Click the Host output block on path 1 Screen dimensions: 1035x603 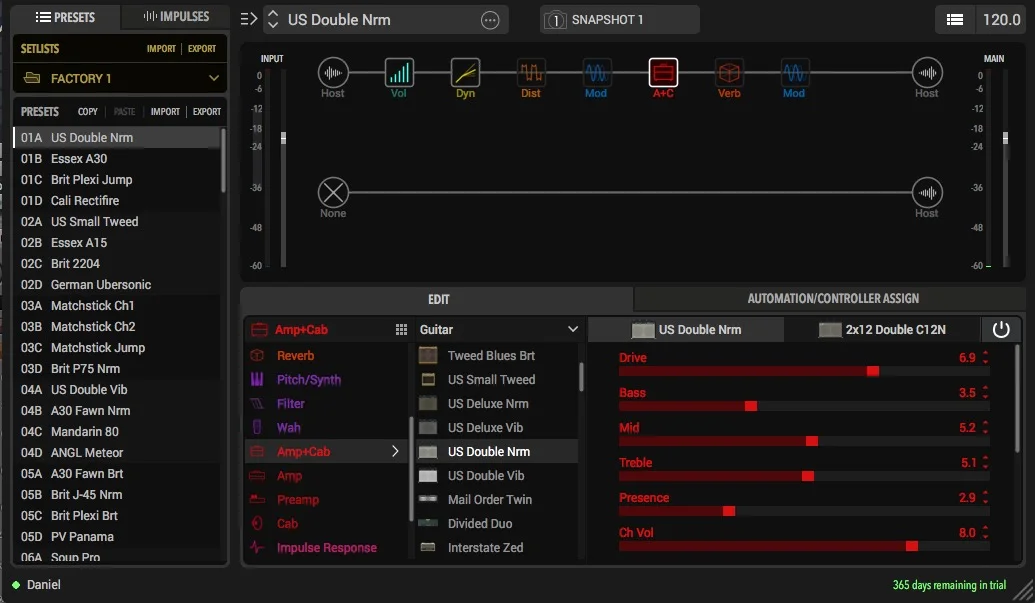[927, 73]
